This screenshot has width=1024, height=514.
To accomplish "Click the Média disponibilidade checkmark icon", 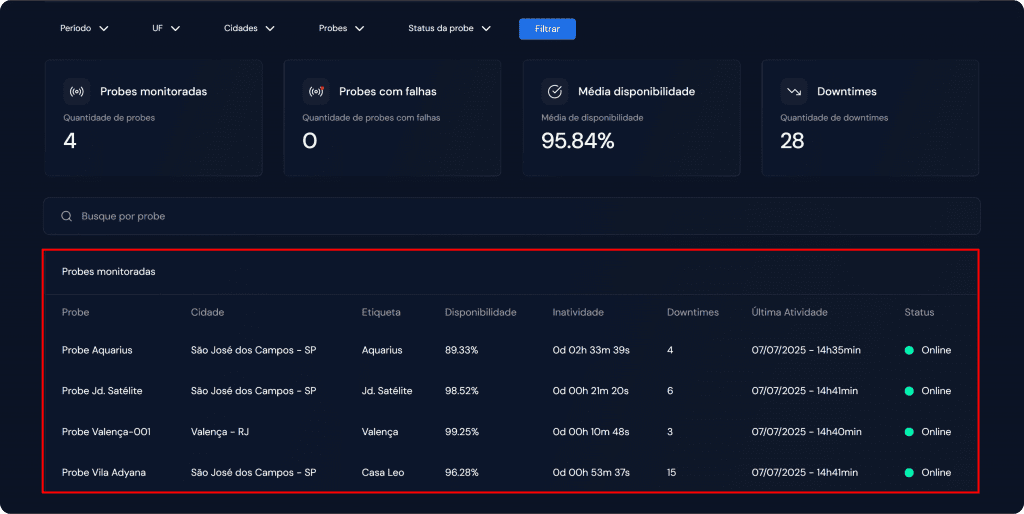I will point(554,91).
